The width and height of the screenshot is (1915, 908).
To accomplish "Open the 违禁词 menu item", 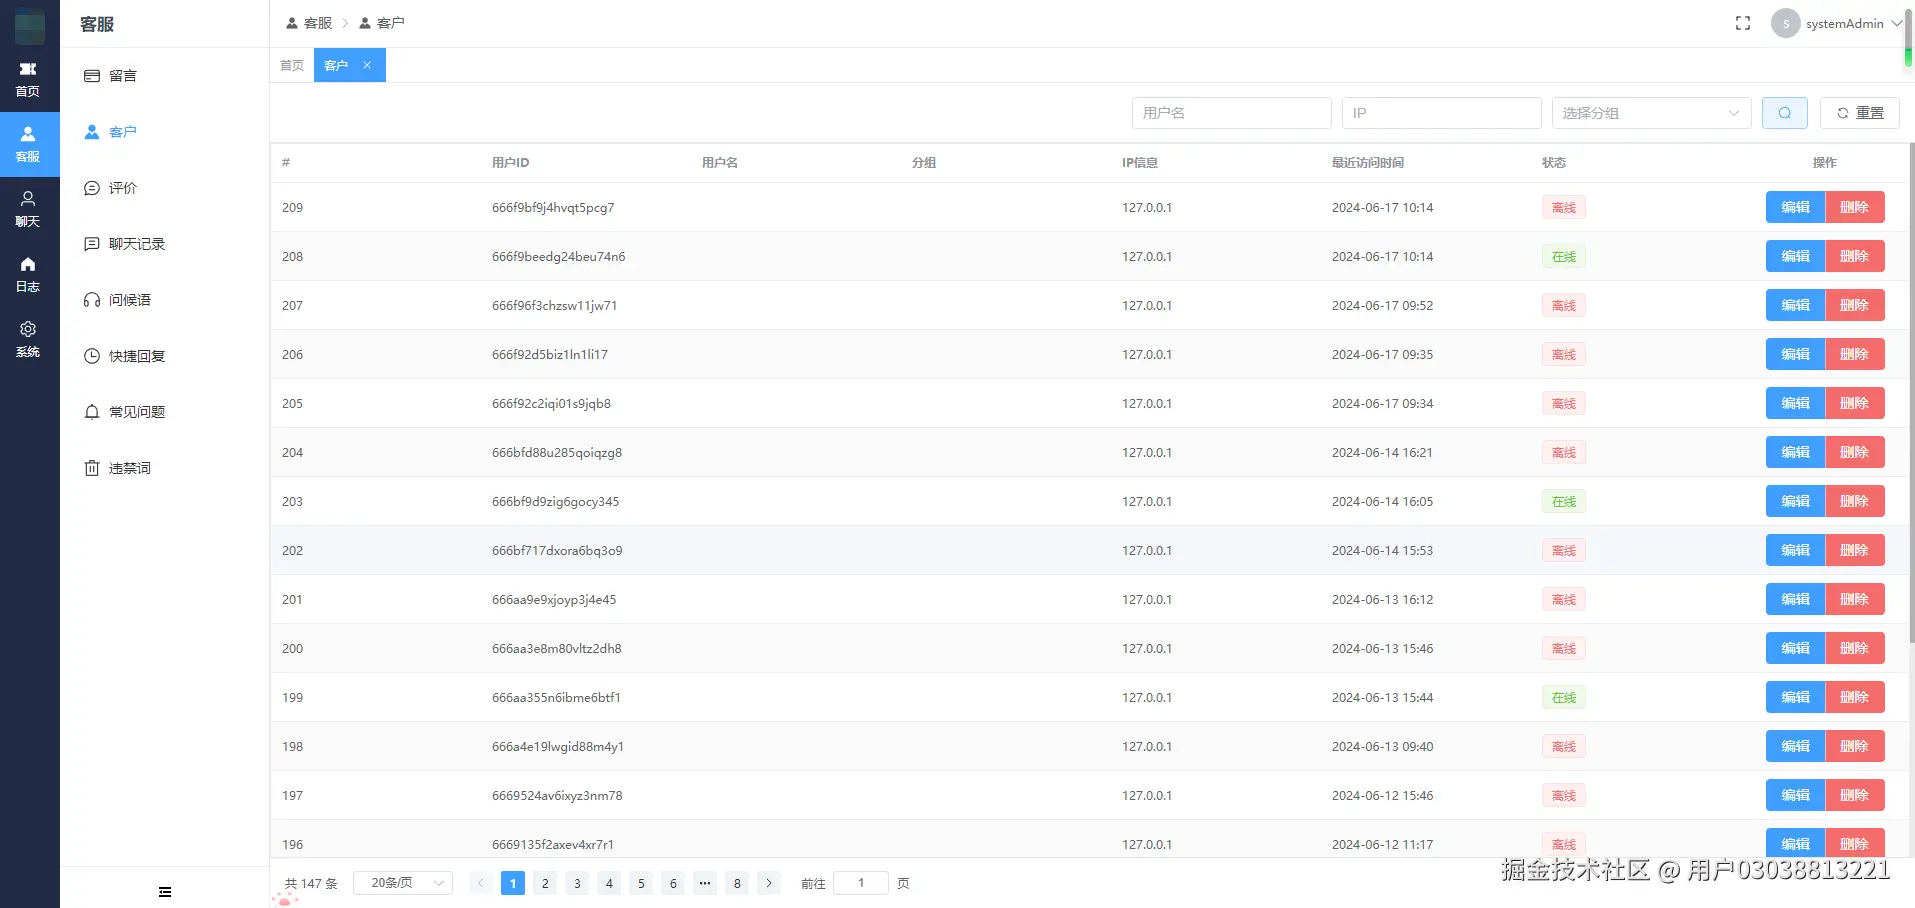I will tap(165, 468).
